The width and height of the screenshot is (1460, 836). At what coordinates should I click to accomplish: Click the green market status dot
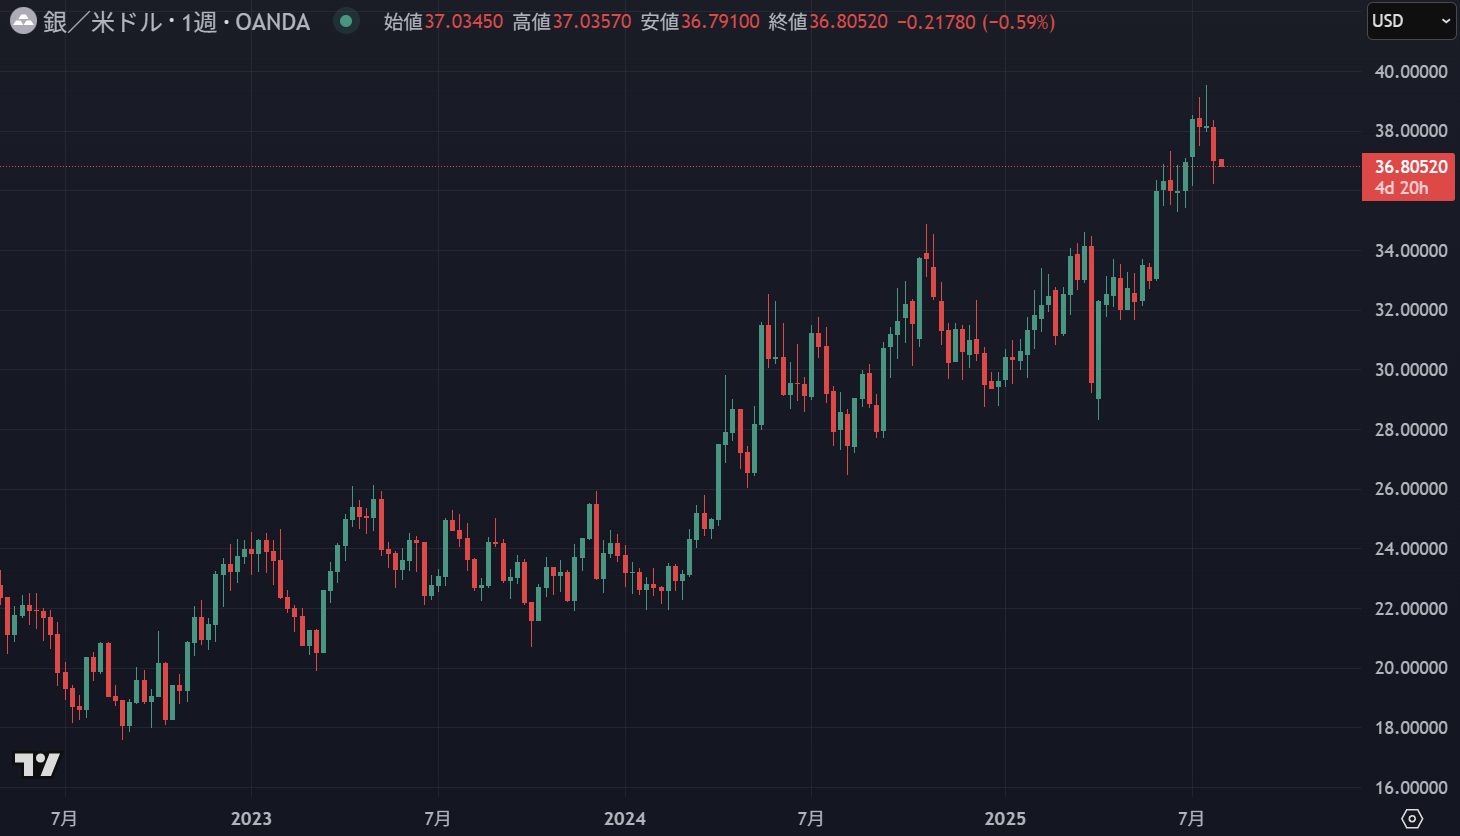(x=346, y=21)
